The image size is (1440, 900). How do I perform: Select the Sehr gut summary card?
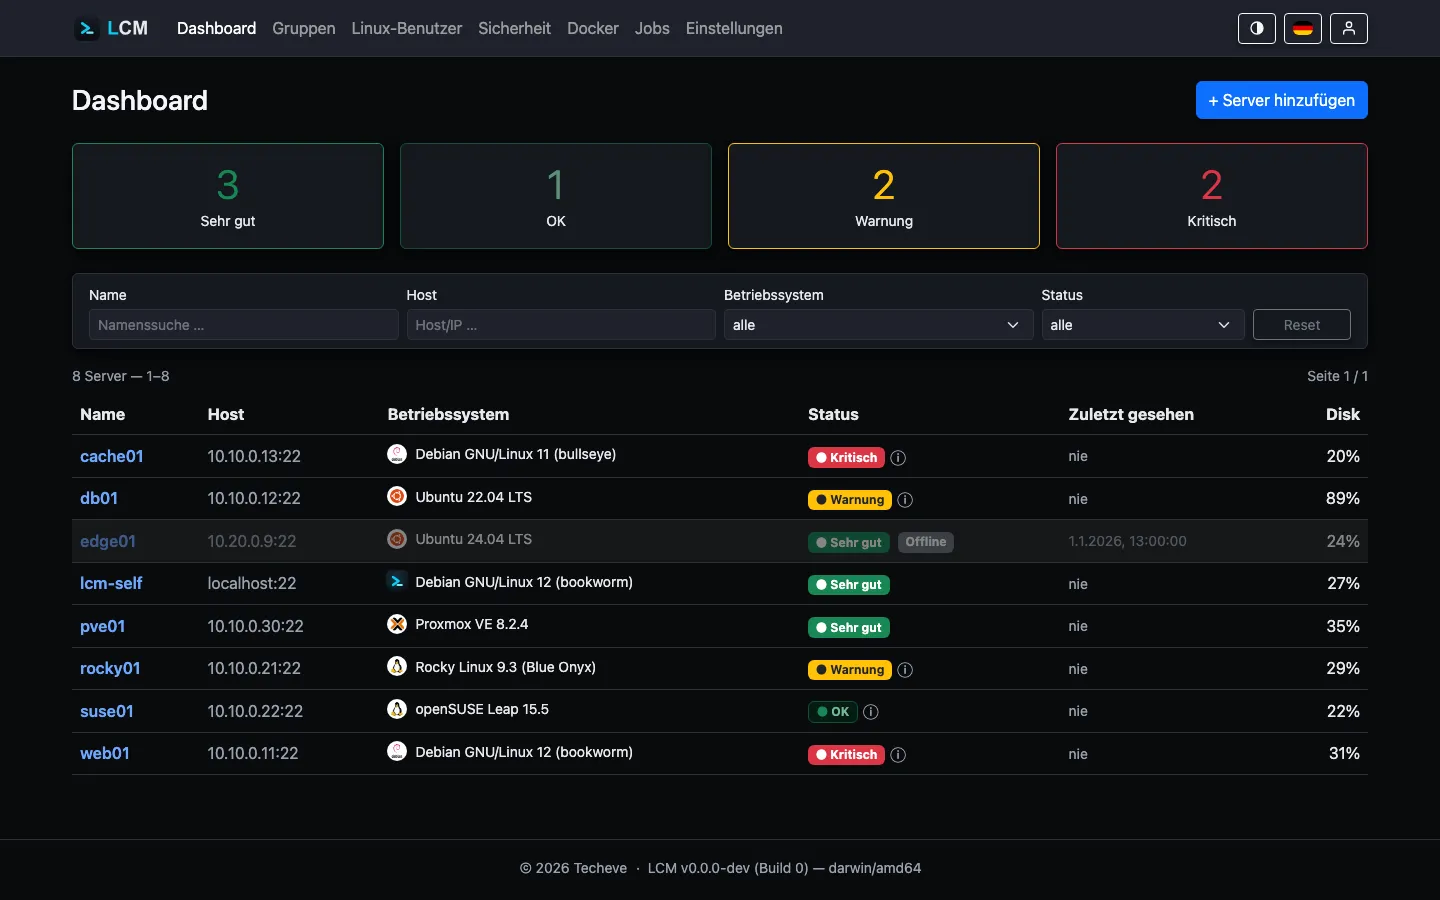tap(228, 196)
